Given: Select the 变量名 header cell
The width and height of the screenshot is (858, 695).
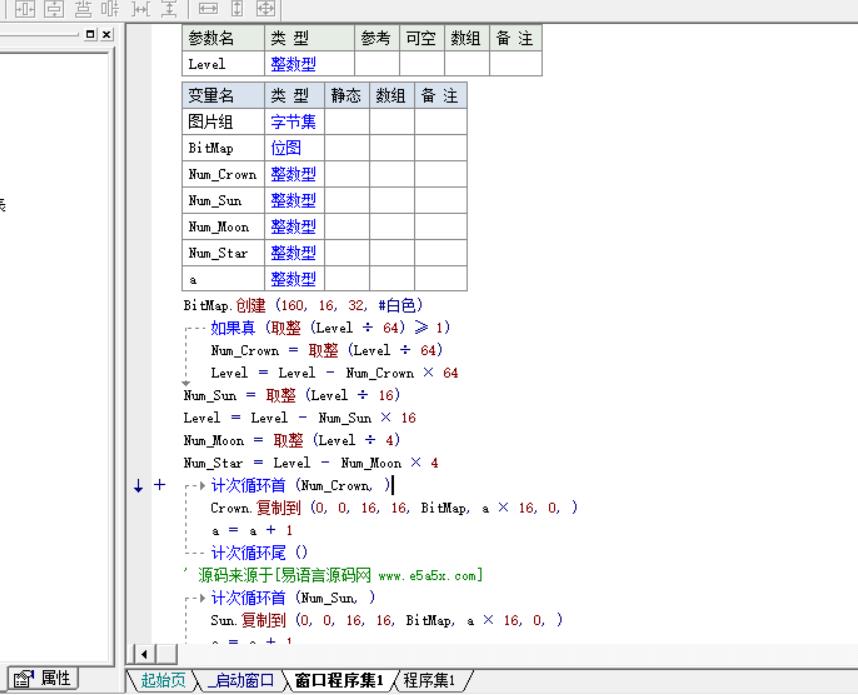Looking at the screenshot, I should coord(223,95).
